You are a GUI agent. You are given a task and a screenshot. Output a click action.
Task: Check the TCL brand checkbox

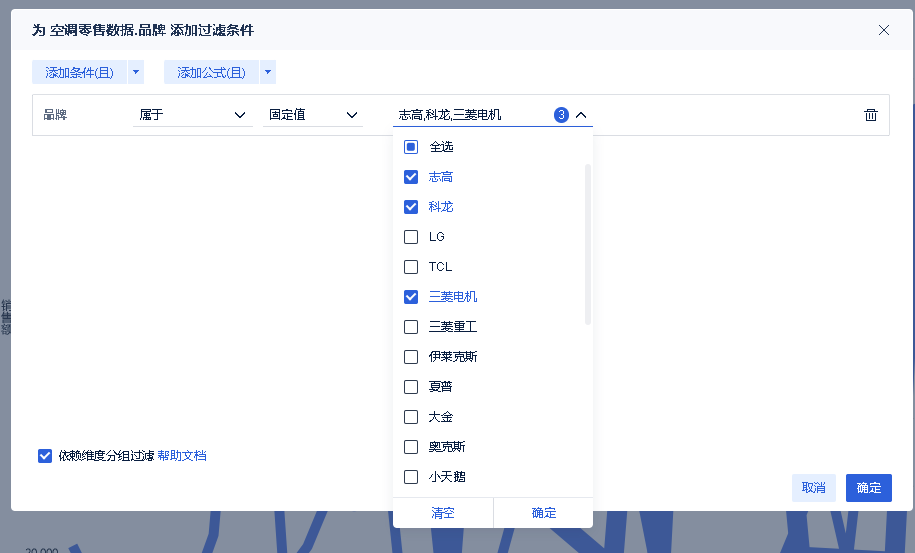pos(411,267)
